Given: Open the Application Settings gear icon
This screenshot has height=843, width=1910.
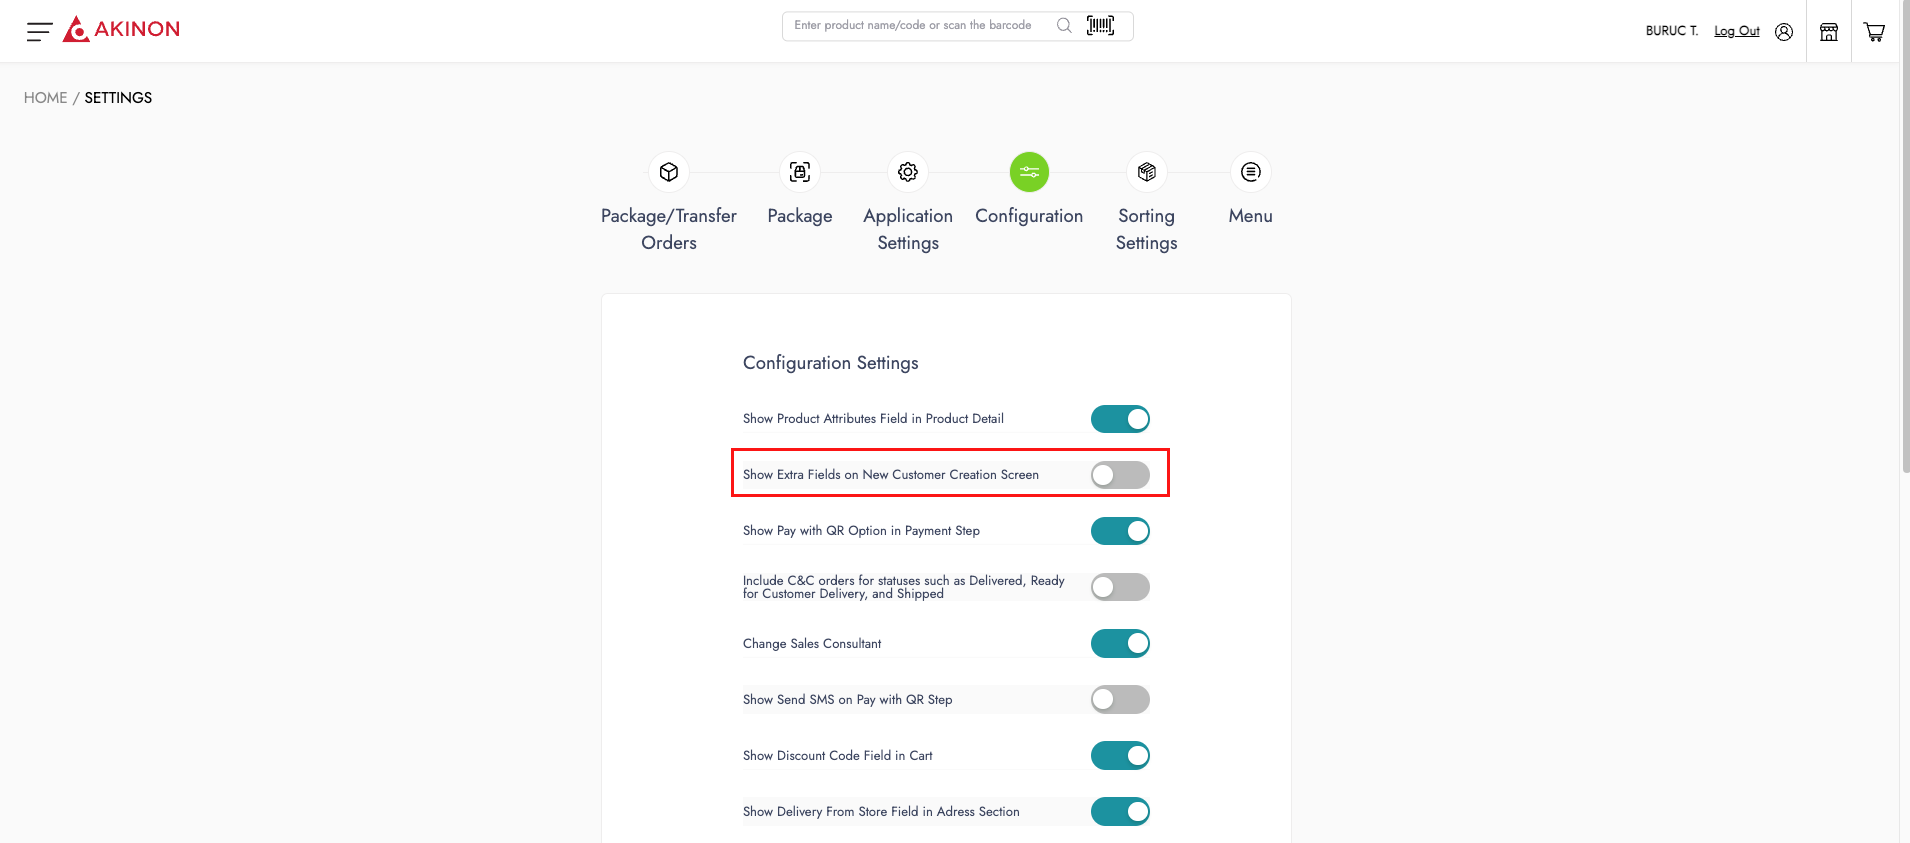Looking at the screenshot, I should (908, 172).
